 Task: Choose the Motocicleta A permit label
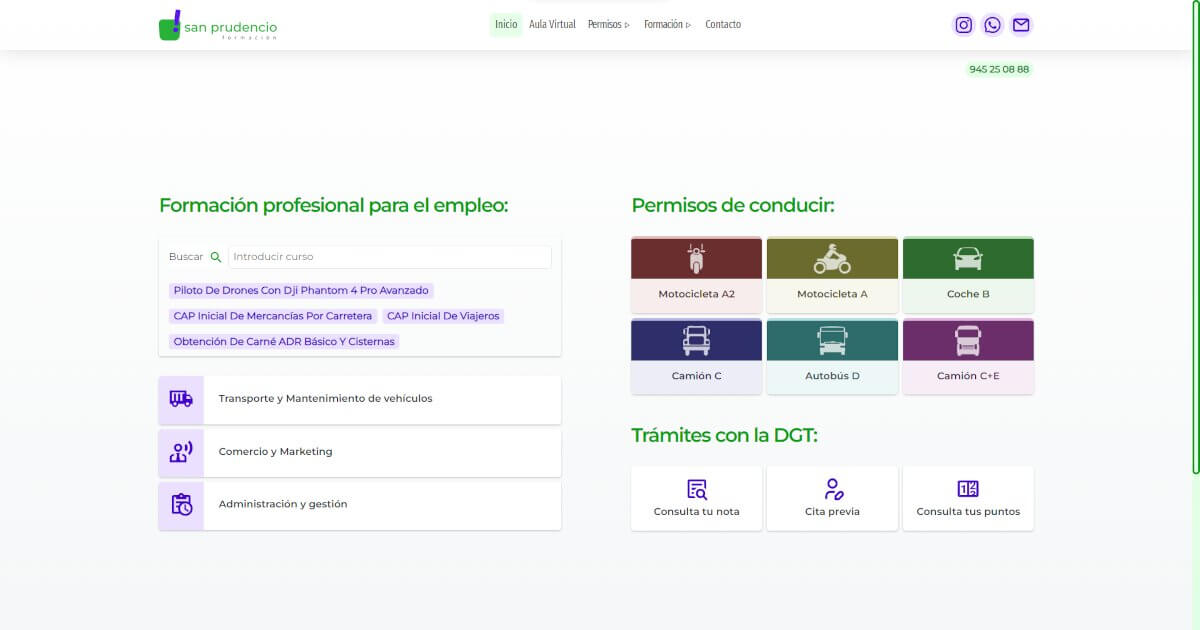tap(832, 295)
